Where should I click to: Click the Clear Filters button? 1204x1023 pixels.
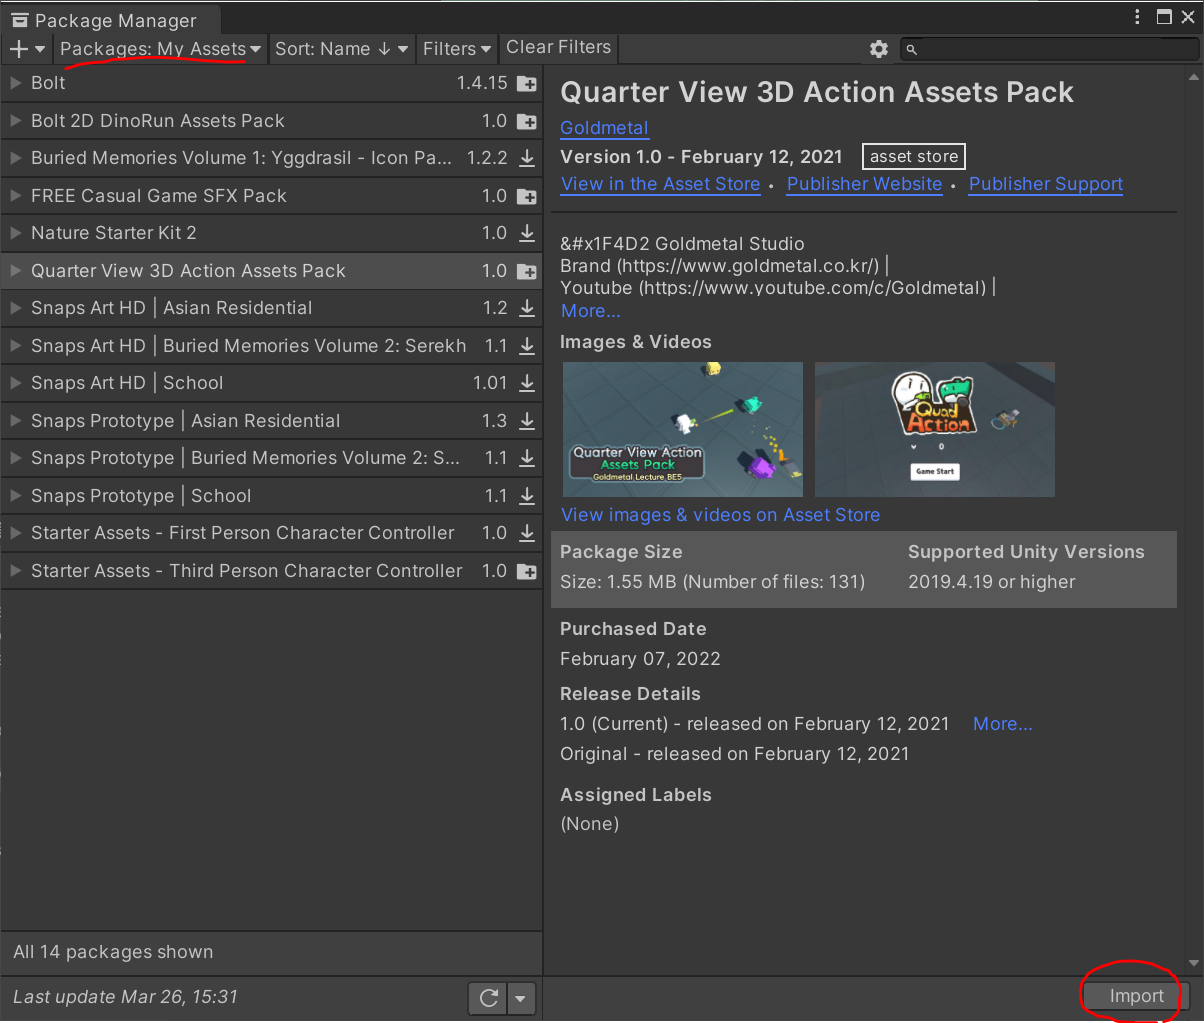[x=558, y=48]
